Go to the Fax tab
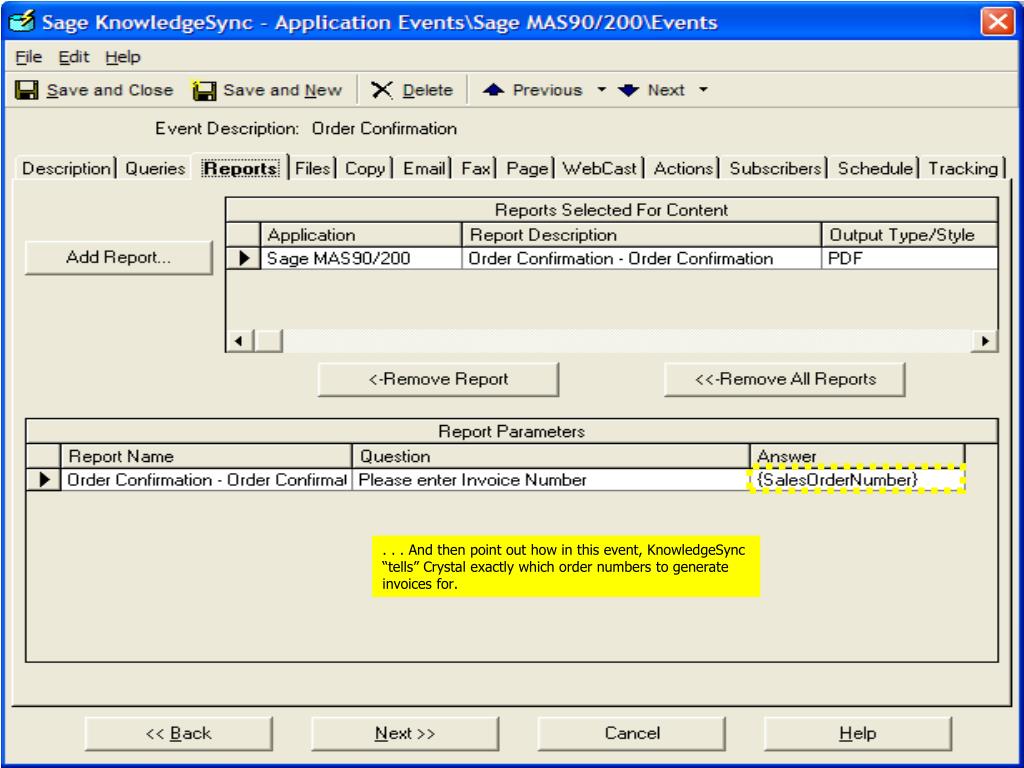This screenshot has height=768, width=1024. click(x=475, y=168)
